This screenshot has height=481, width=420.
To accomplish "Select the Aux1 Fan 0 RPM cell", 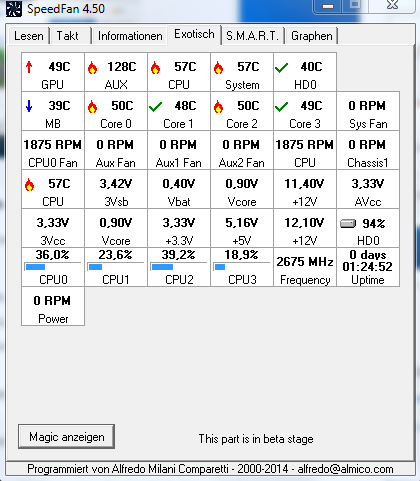I will tap(179, 150).
